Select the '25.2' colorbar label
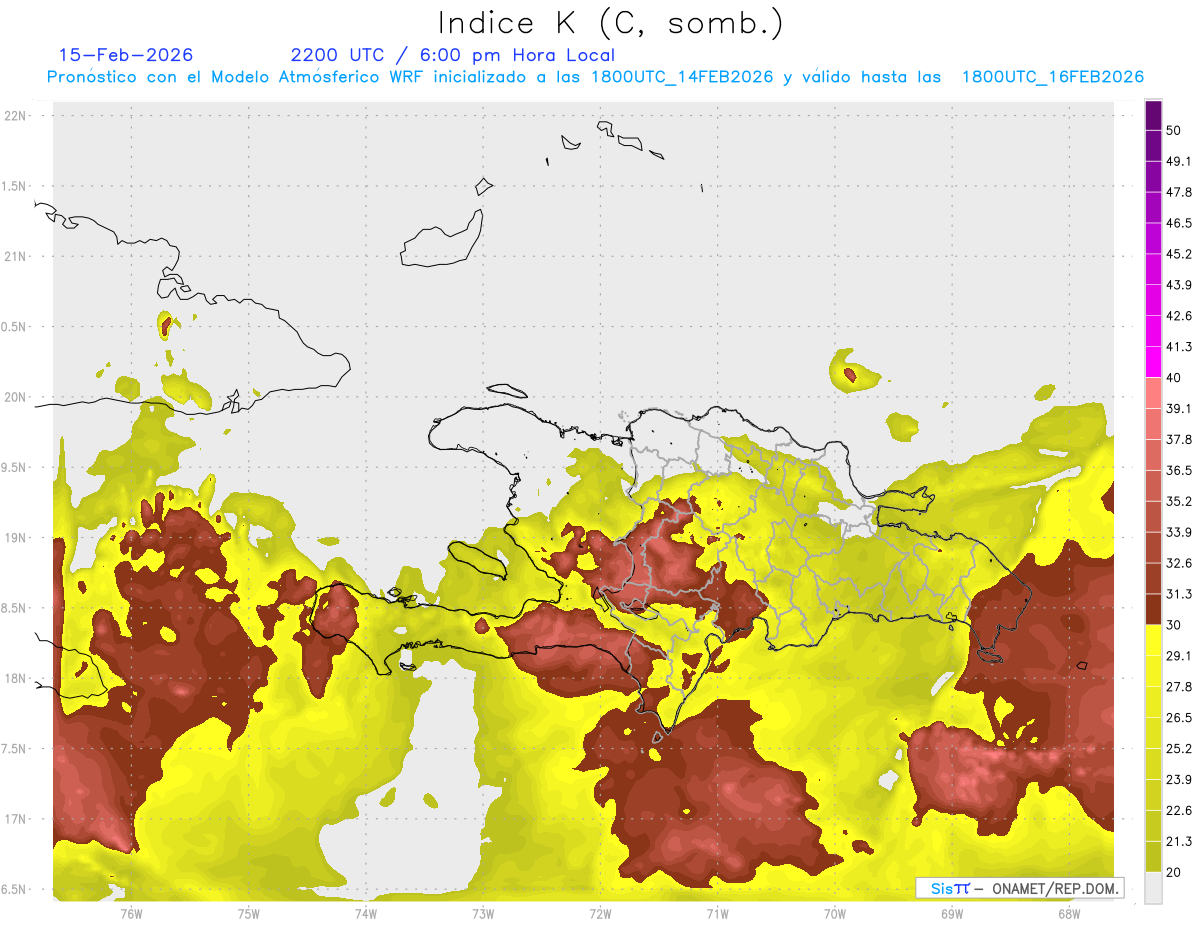This screenshot has height=927, width=1200. click(x=1179, y=749)
